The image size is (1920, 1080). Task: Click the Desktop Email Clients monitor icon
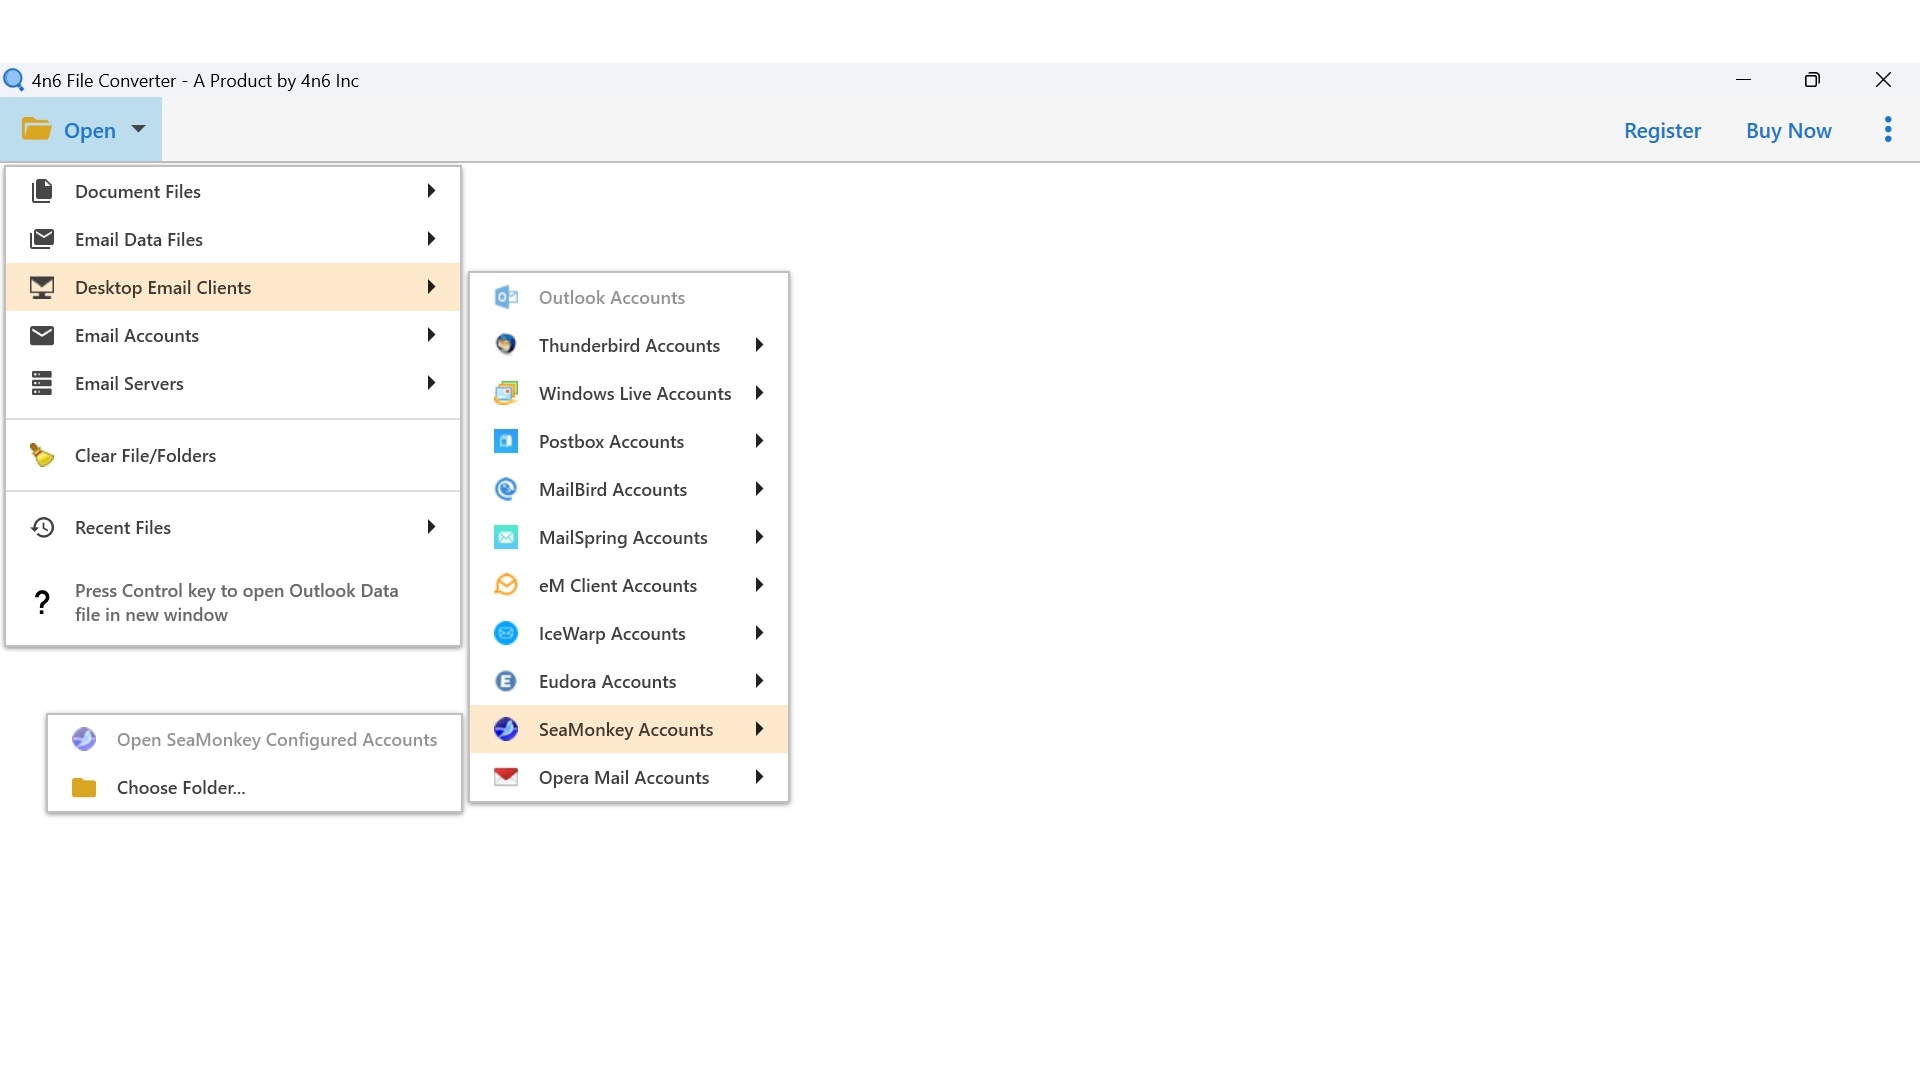pos(42,287)
